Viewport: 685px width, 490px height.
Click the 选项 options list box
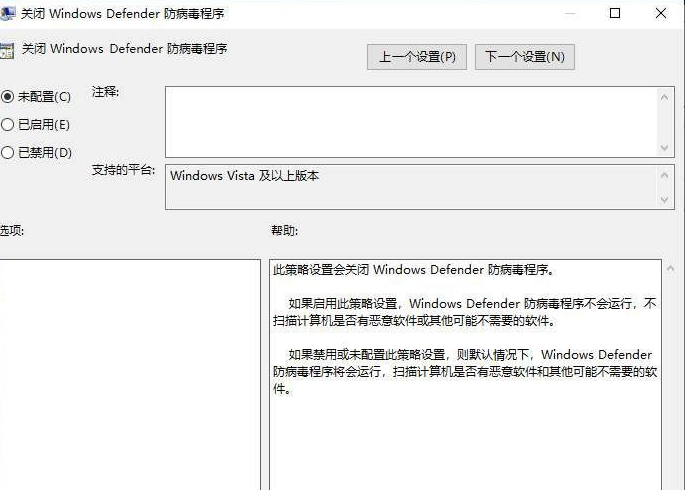130,374
